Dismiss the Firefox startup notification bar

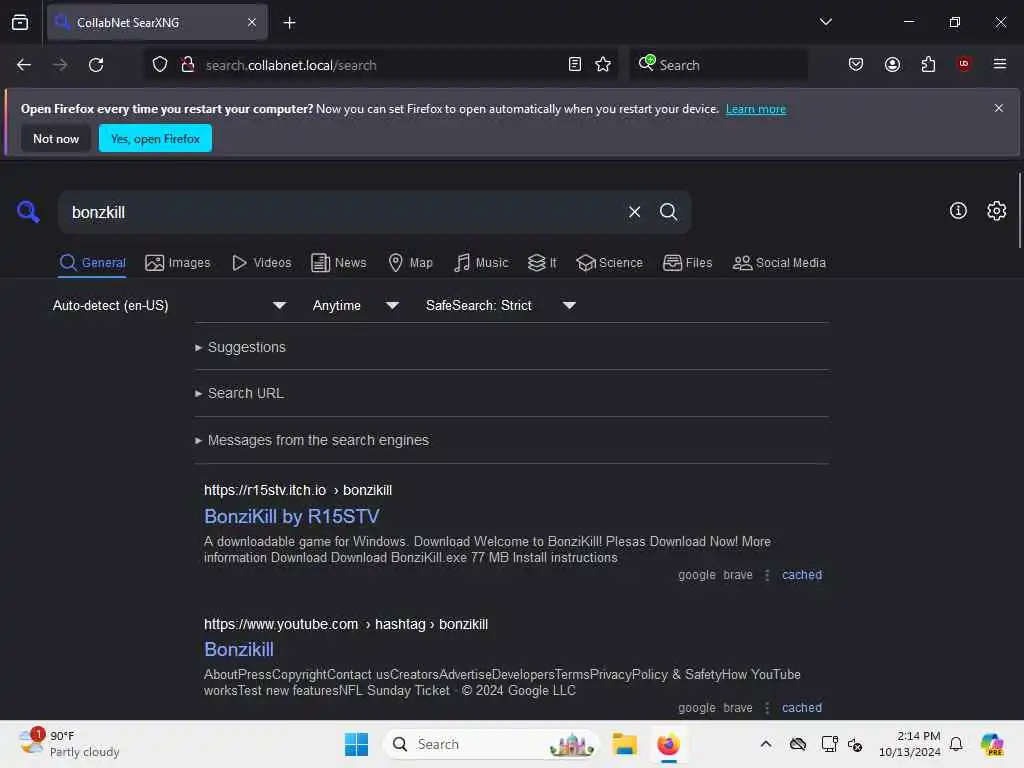coord(999,108)
